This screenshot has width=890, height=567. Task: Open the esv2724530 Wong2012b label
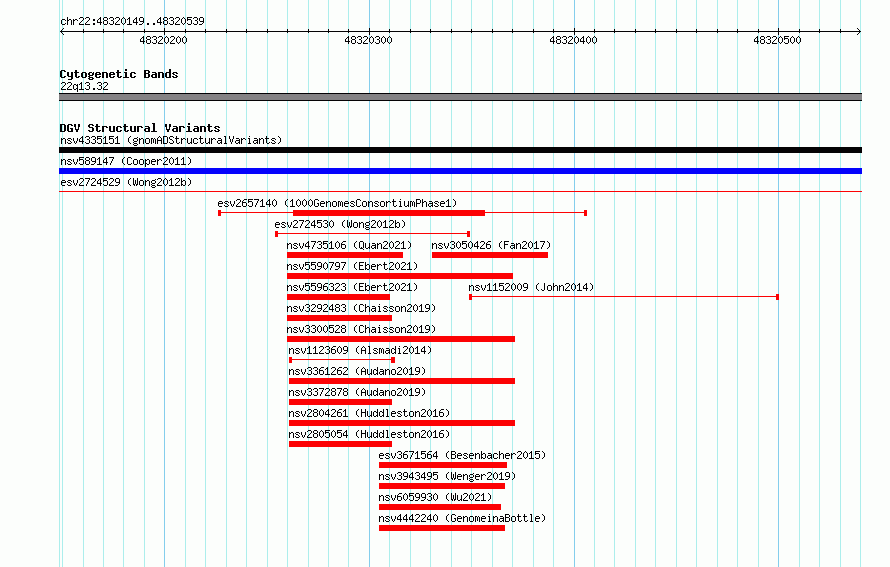click(x=340, y=224)
